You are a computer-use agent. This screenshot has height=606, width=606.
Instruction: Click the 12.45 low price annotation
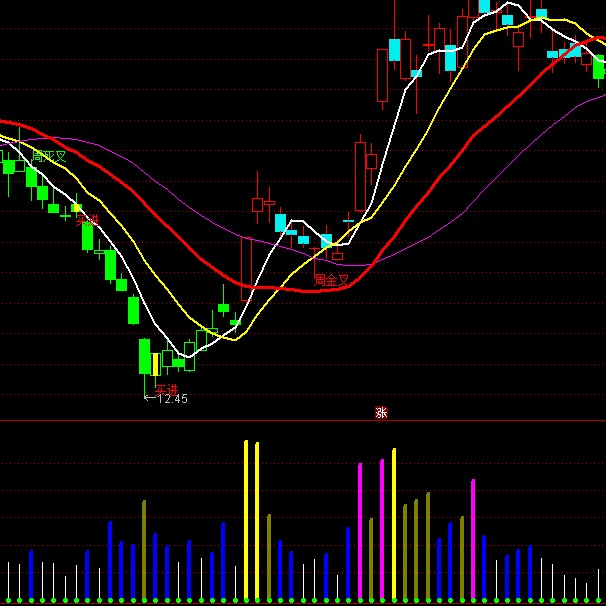tap(173, 399)
